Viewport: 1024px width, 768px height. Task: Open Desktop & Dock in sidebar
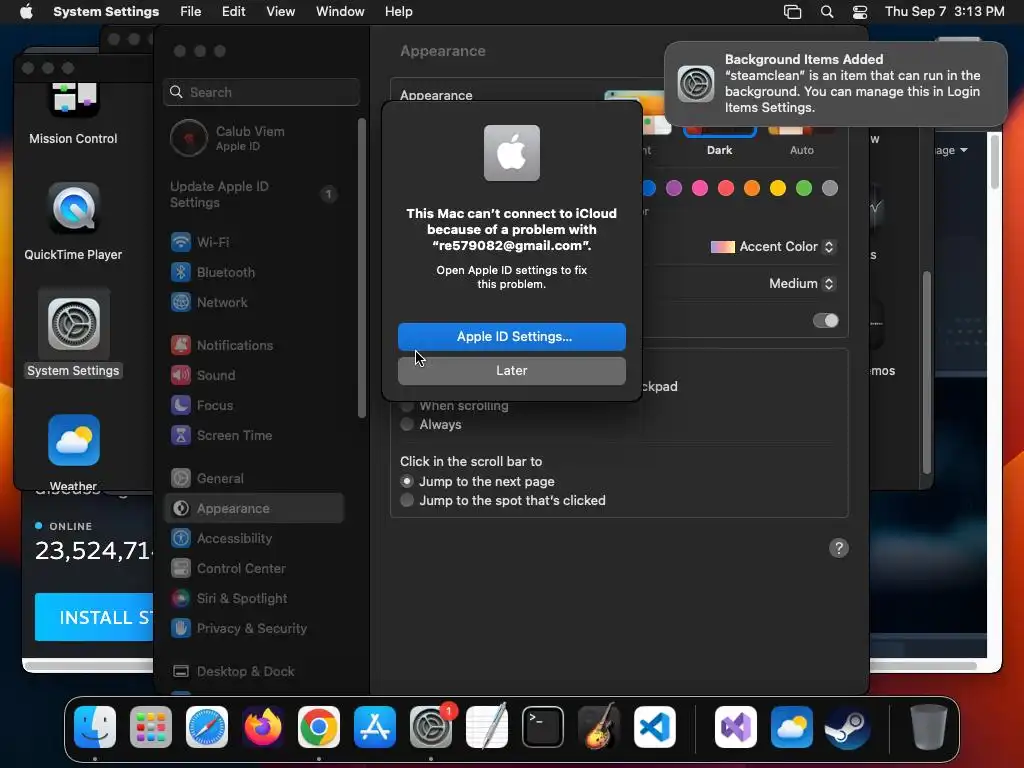pos(255,671)
